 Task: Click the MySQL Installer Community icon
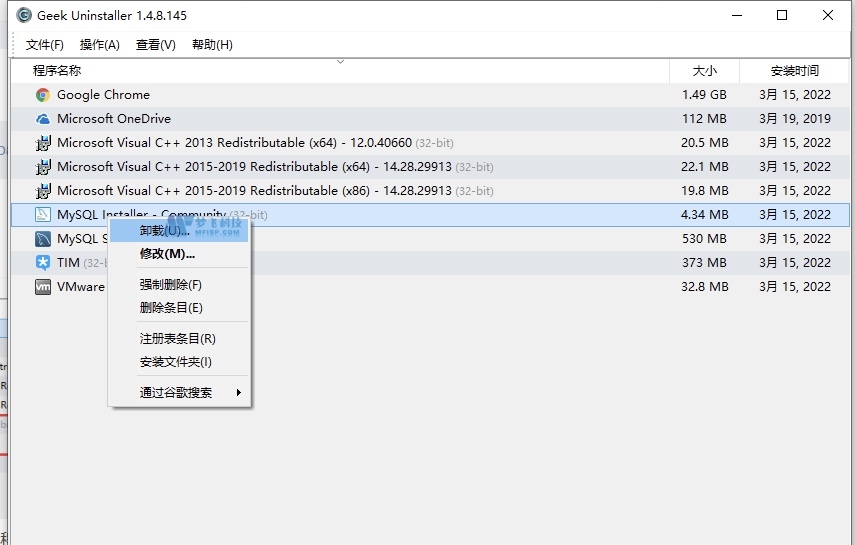(x=43, y=215)
